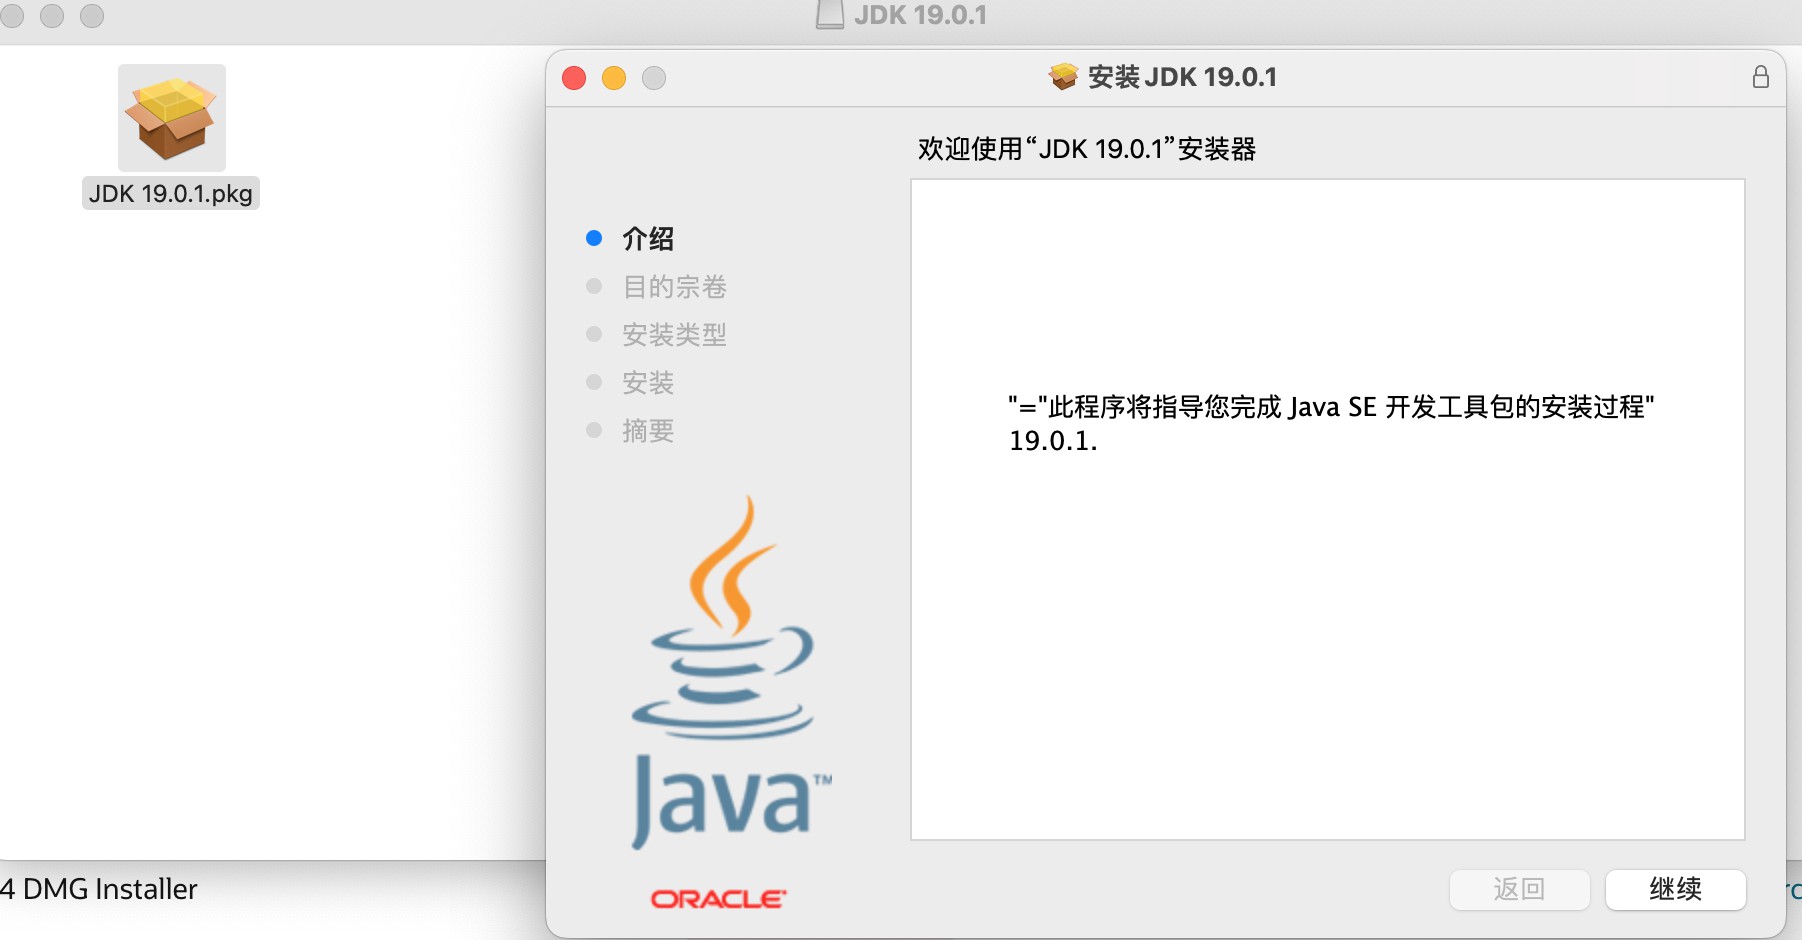Close the installer with red button
Image resolution: width=1802 pixels, height=940 pixels.
coord(574,78)
